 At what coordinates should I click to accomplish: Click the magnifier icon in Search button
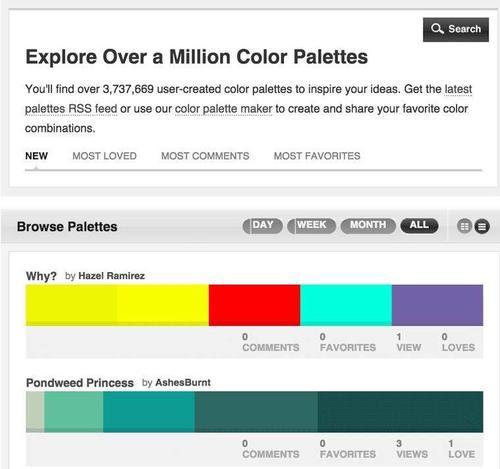[437, 29]
